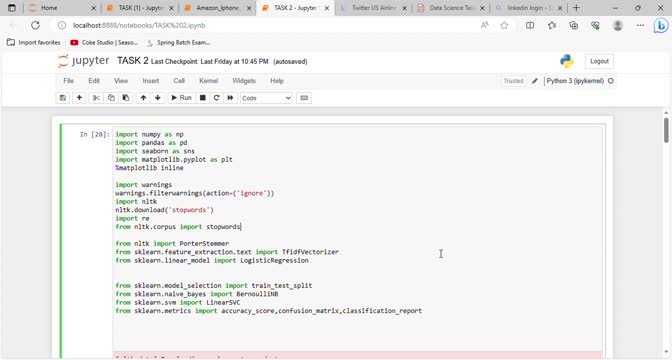This screenshot has width=672, height=360.
Task: Run the selected cell
Action: pos(181,98)
